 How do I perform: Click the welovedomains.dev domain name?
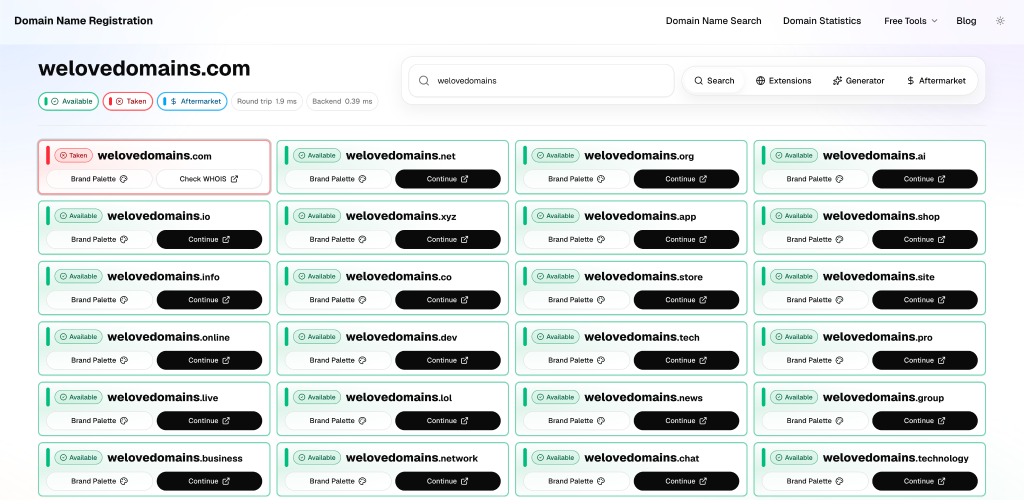coord(402,337)
